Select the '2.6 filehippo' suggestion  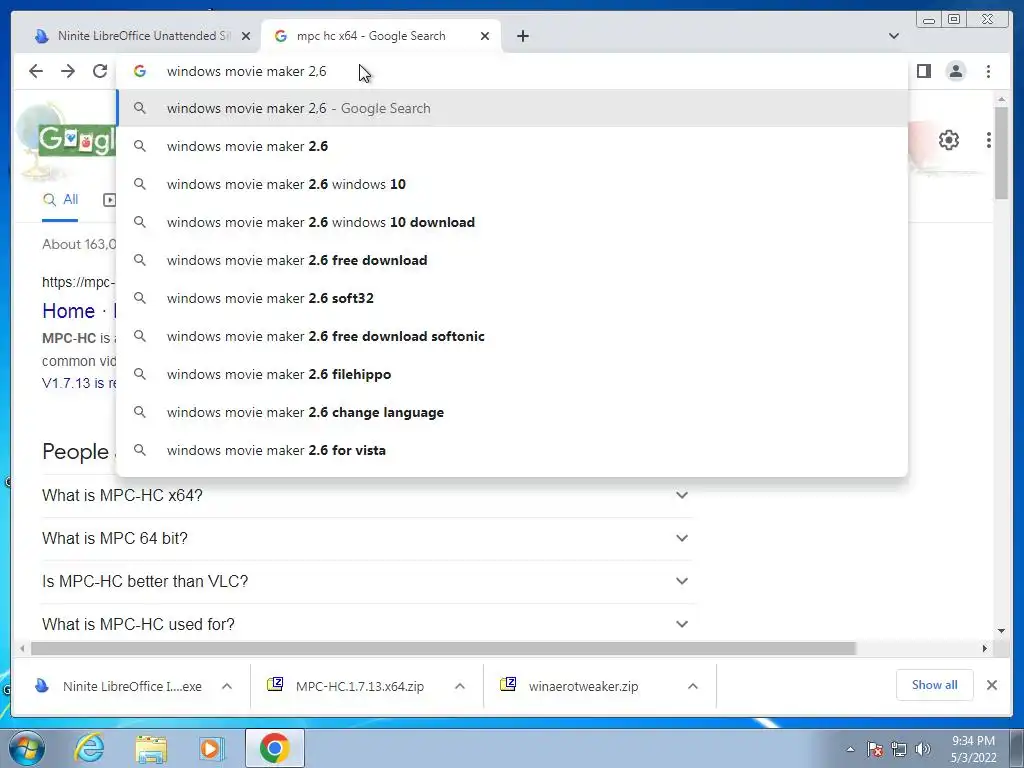(x=513, y=374)
